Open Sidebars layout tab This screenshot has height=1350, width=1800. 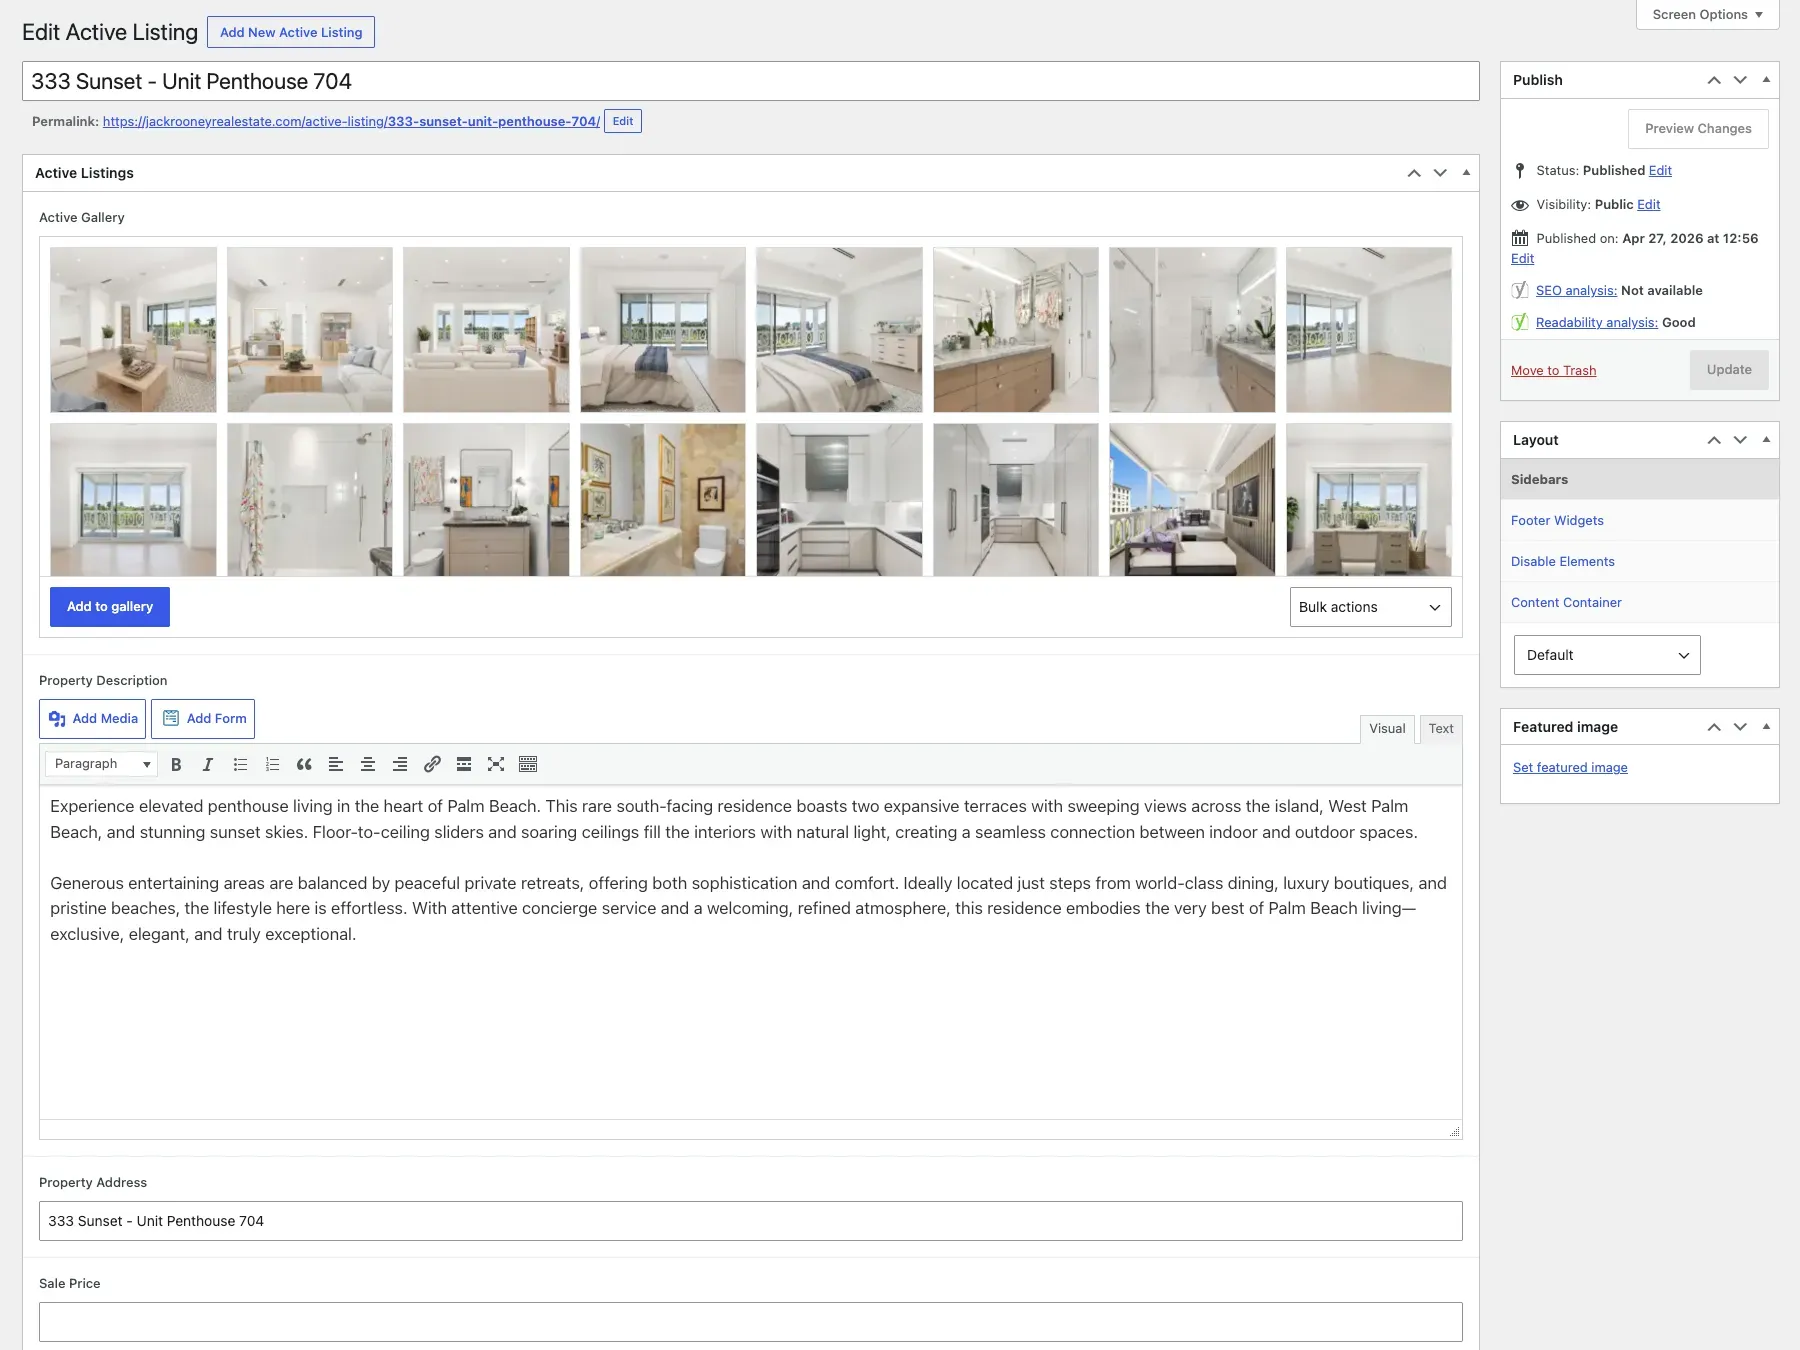pos(1640,480)
